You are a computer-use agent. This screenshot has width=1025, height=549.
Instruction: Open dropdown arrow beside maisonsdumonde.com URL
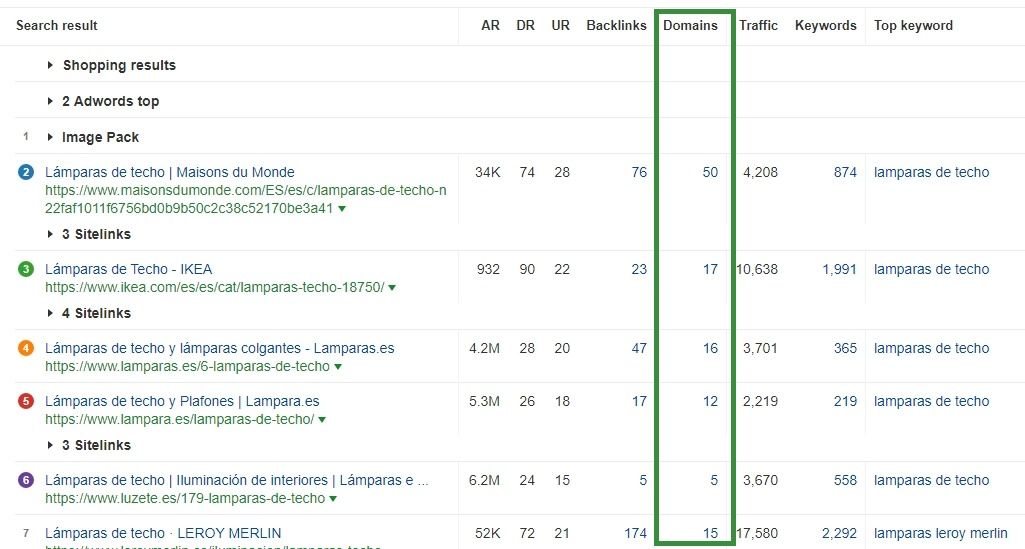(x=342, y=209)
